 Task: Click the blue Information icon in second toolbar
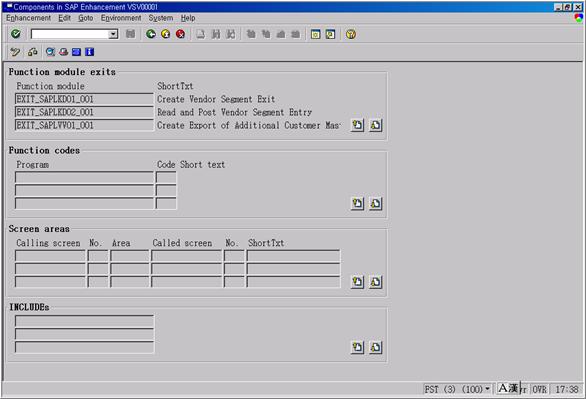89,52
